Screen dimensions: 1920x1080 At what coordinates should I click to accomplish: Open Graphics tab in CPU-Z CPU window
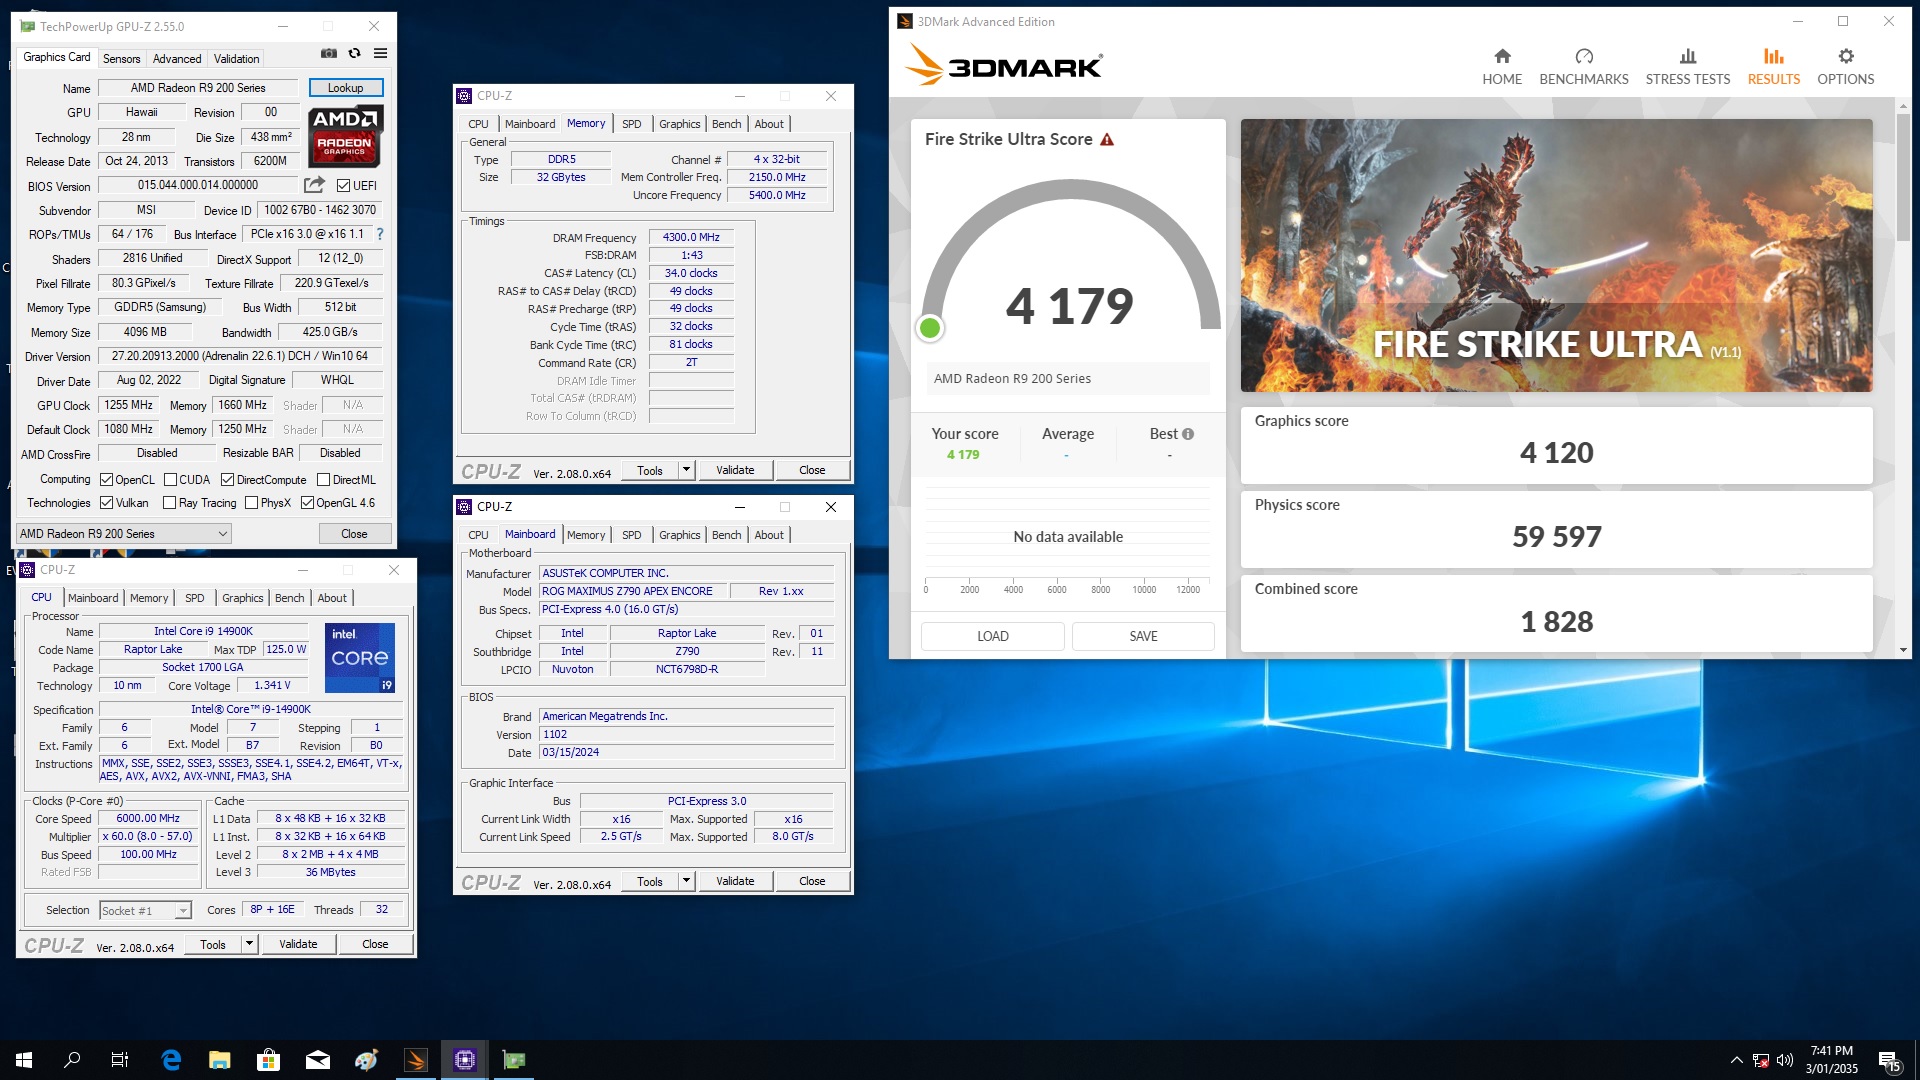click(x=243, y=598)
